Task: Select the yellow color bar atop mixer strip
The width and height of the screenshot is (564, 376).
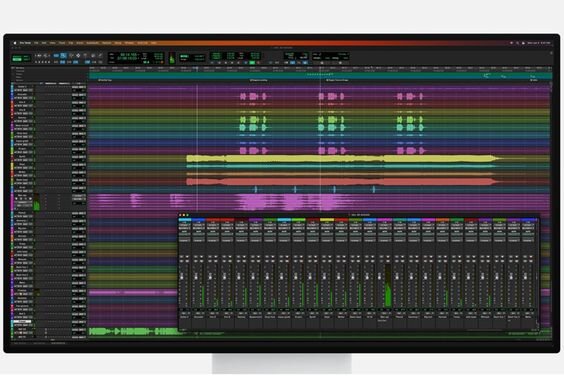Action: click(327, 219)
